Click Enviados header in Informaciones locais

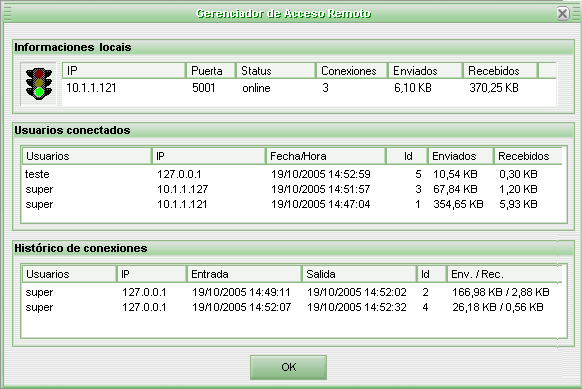[425, 71]
